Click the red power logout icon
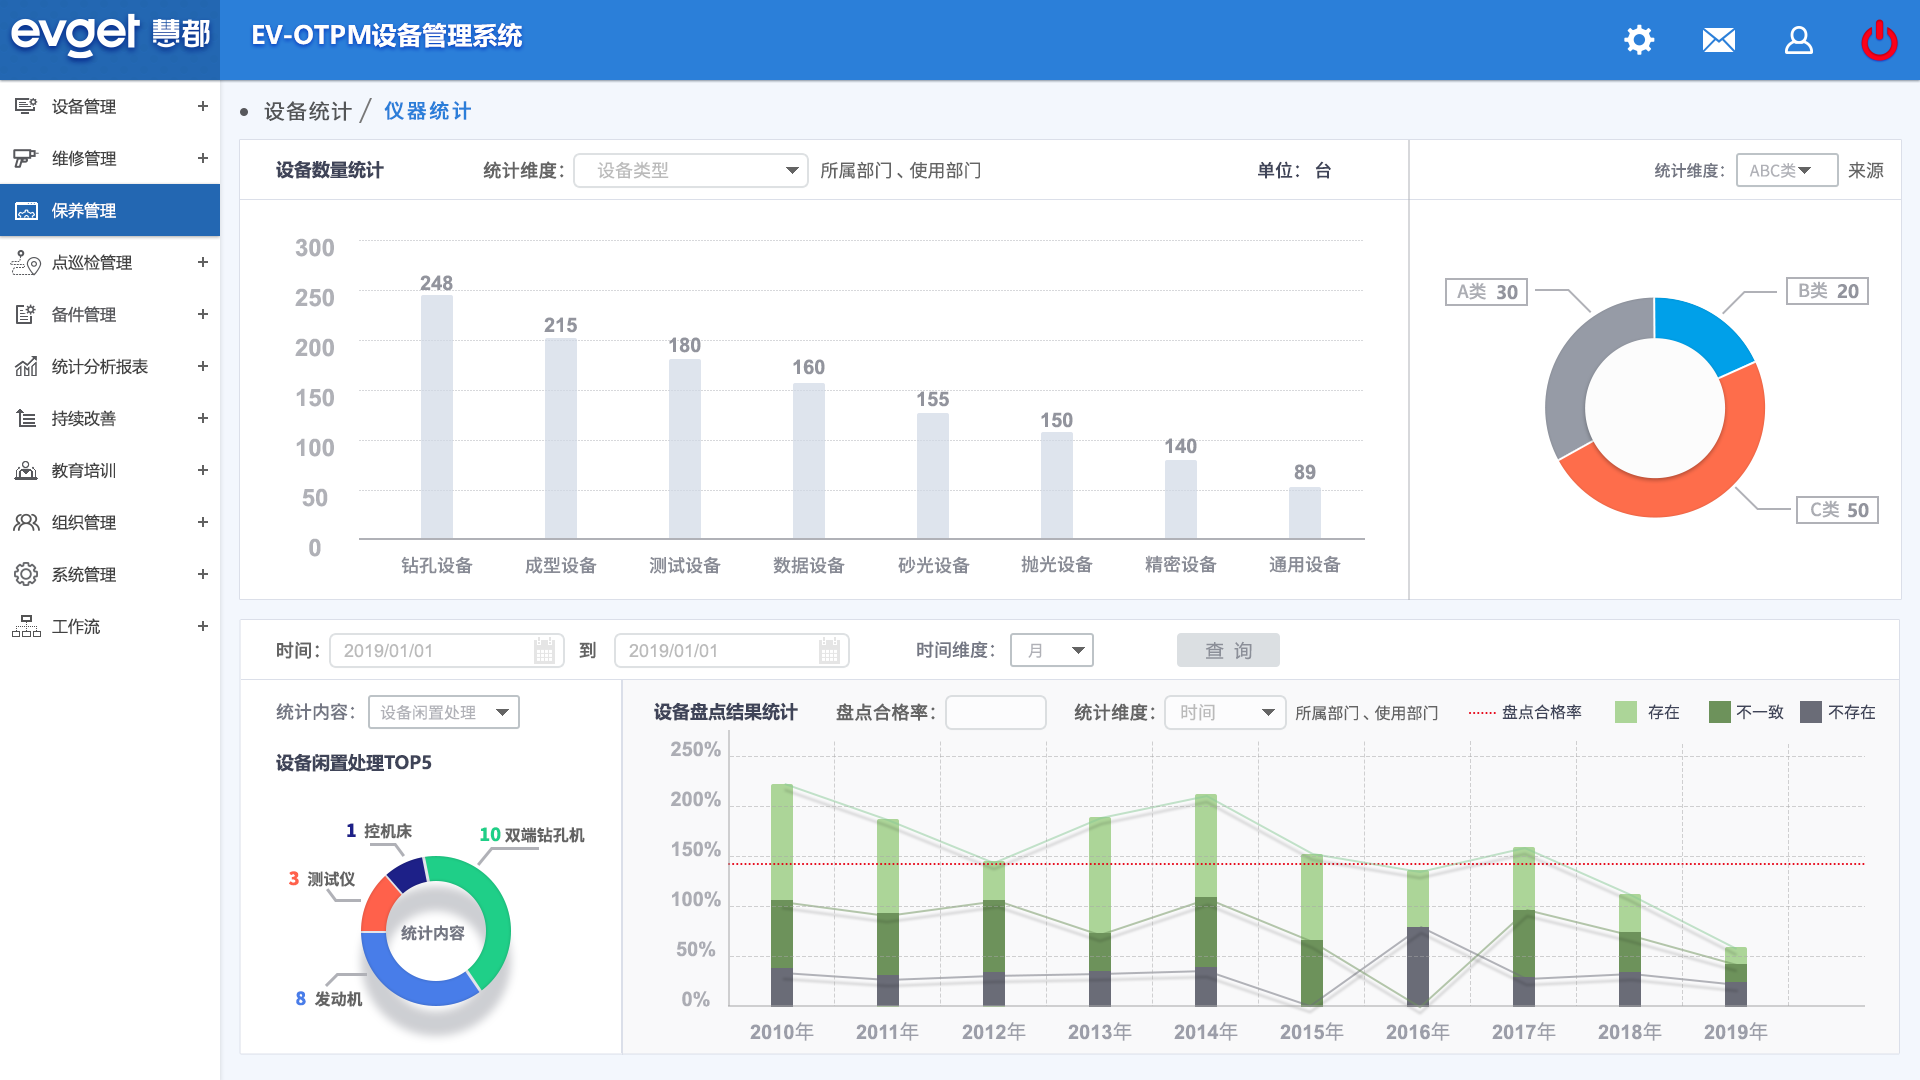 [1878, 40]
